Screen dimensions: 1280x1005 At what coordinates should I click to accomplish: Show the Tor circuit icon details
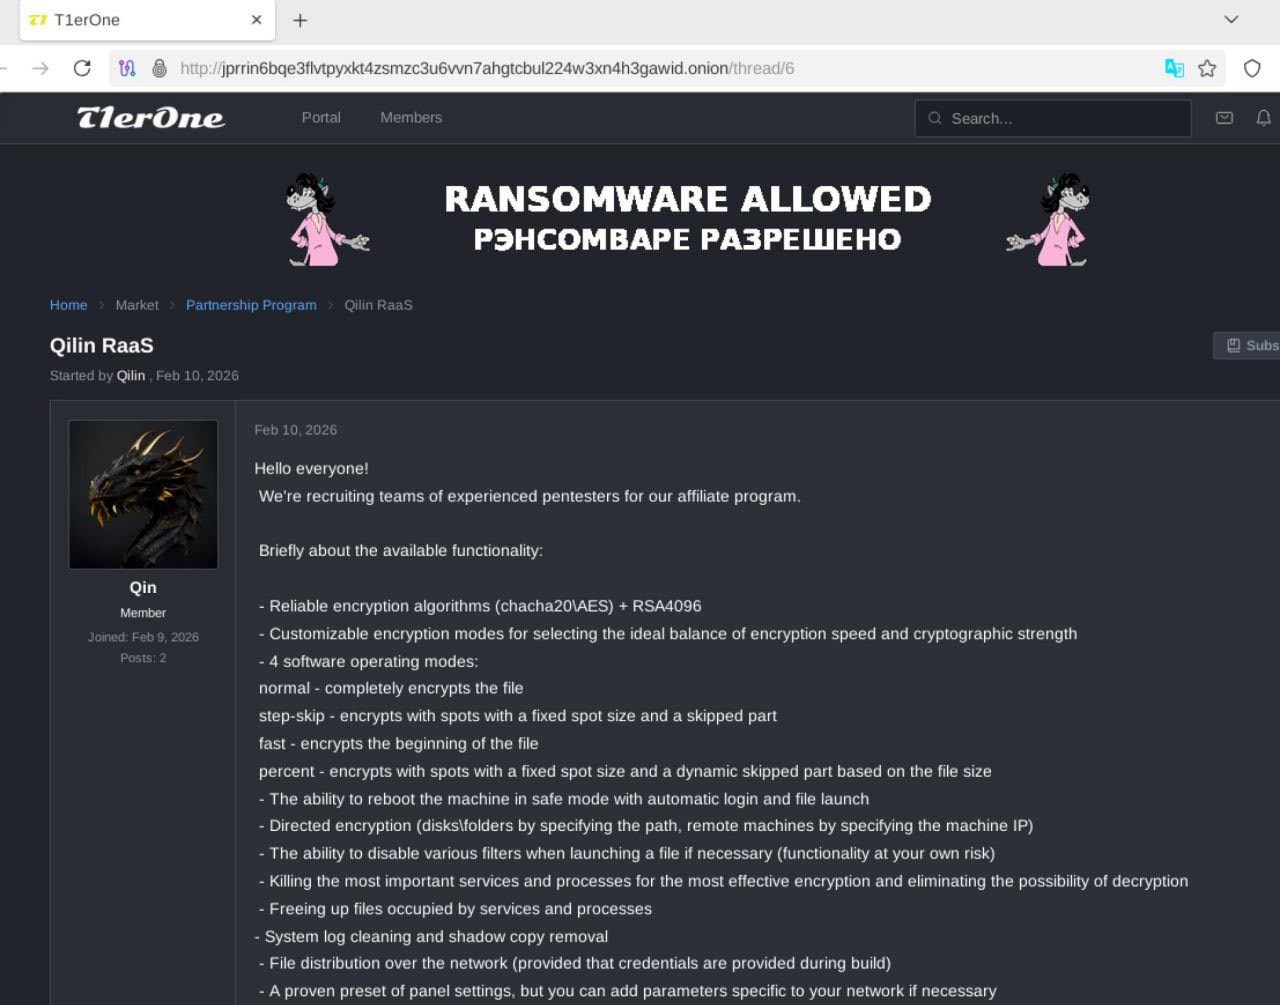(x=127, y=68)
